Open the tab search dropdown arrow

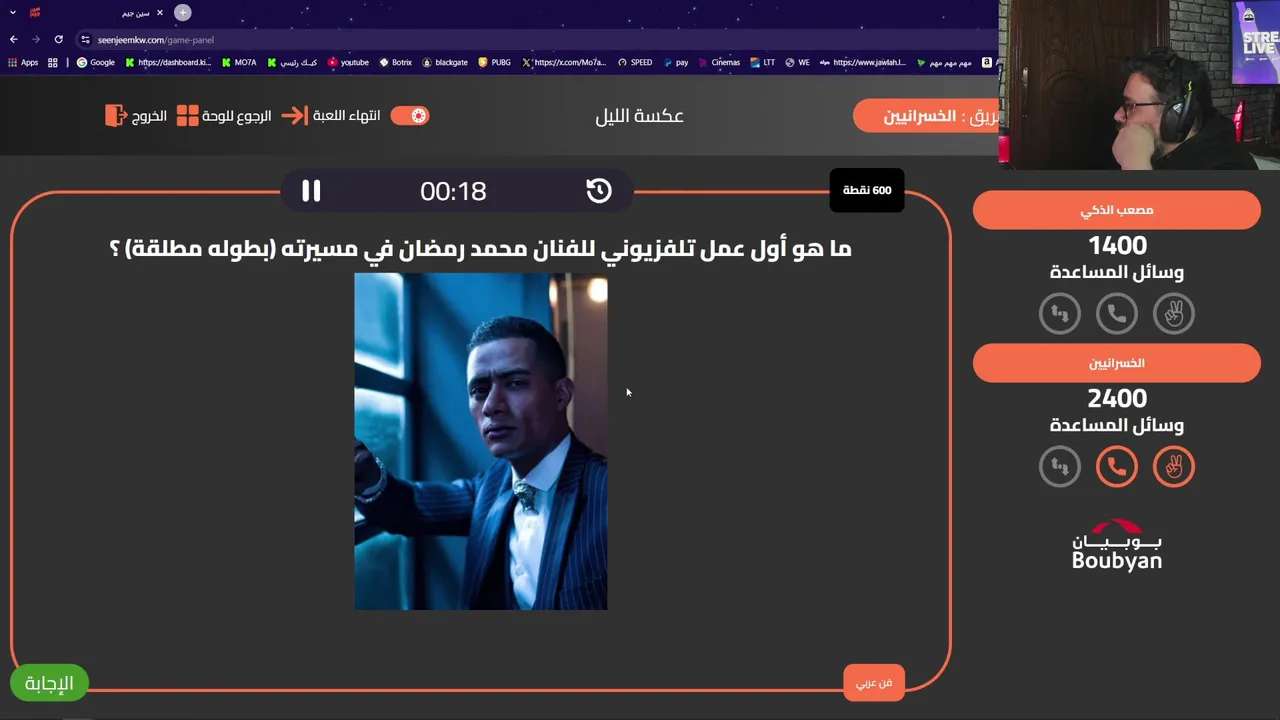13,13
